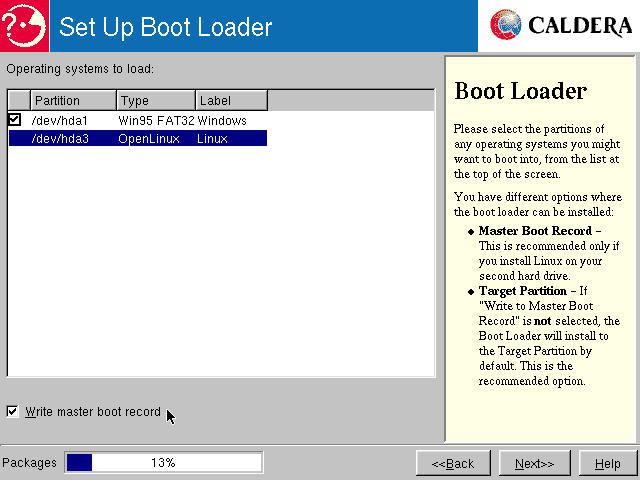The height and width of the screenshot is (480, 640).
Task: Disable Write master boot record
Action: pyautogui.click(x=12, y=411)
